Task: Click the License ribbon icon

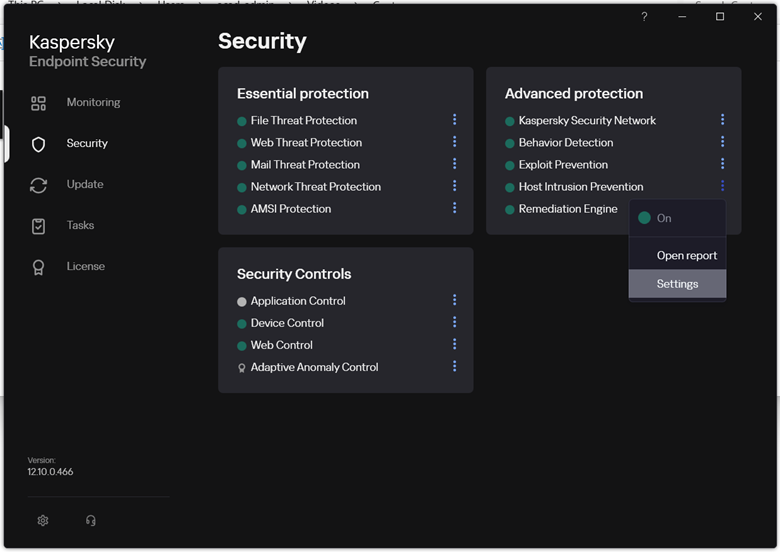Action: click(x=39, y=267)
